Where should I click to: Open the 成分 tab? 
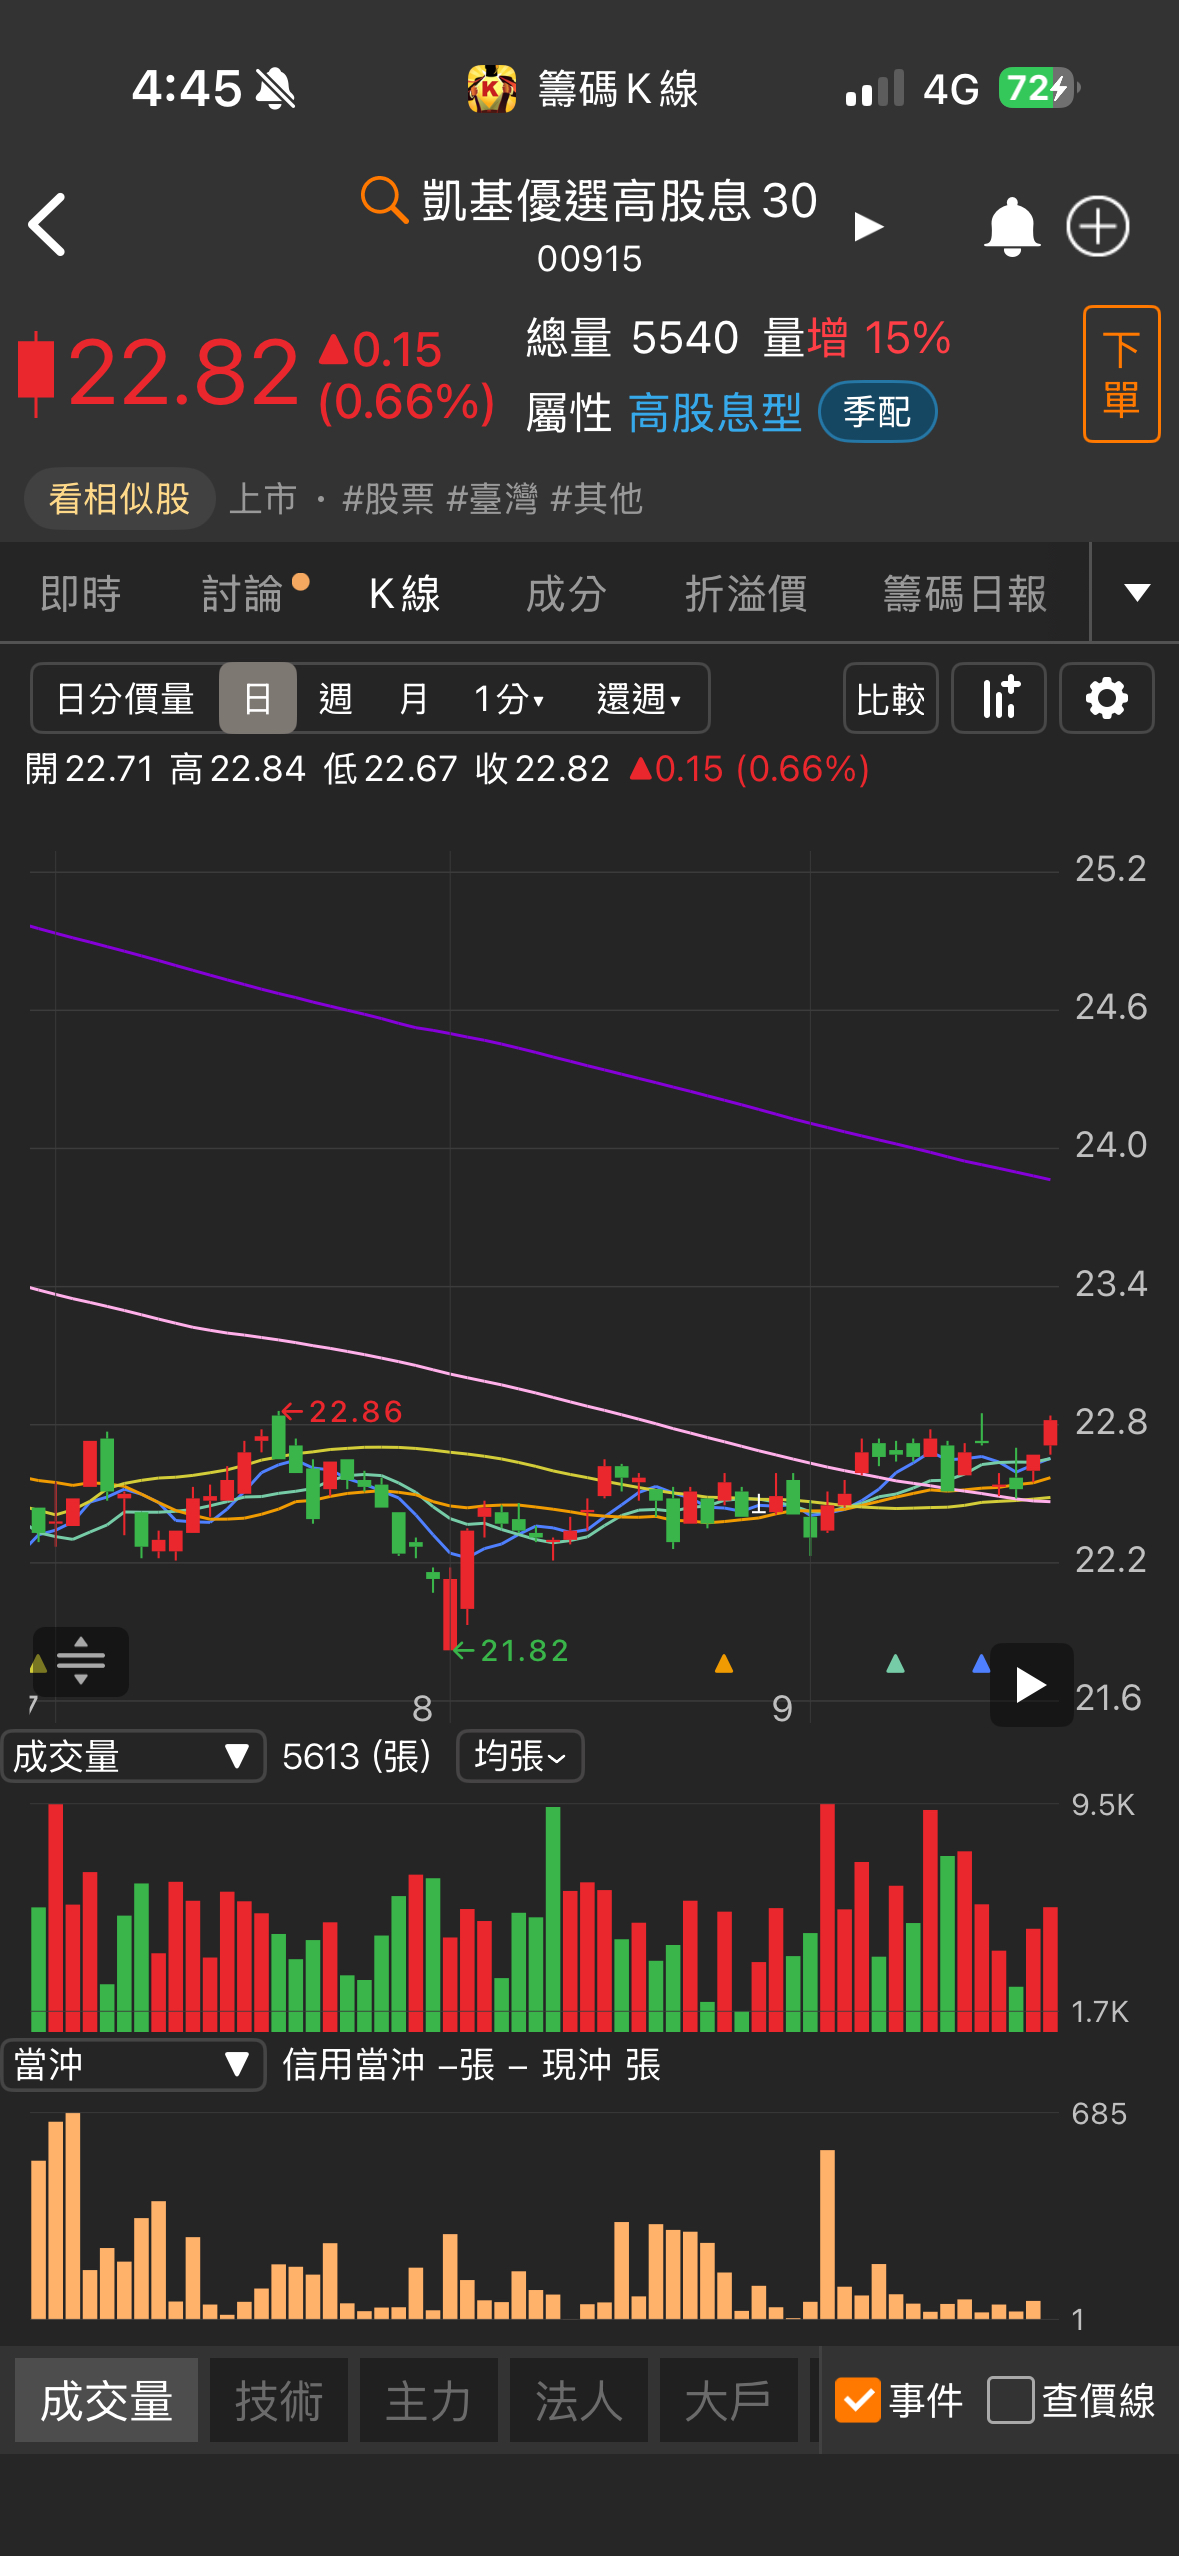[x=566, y=593]
